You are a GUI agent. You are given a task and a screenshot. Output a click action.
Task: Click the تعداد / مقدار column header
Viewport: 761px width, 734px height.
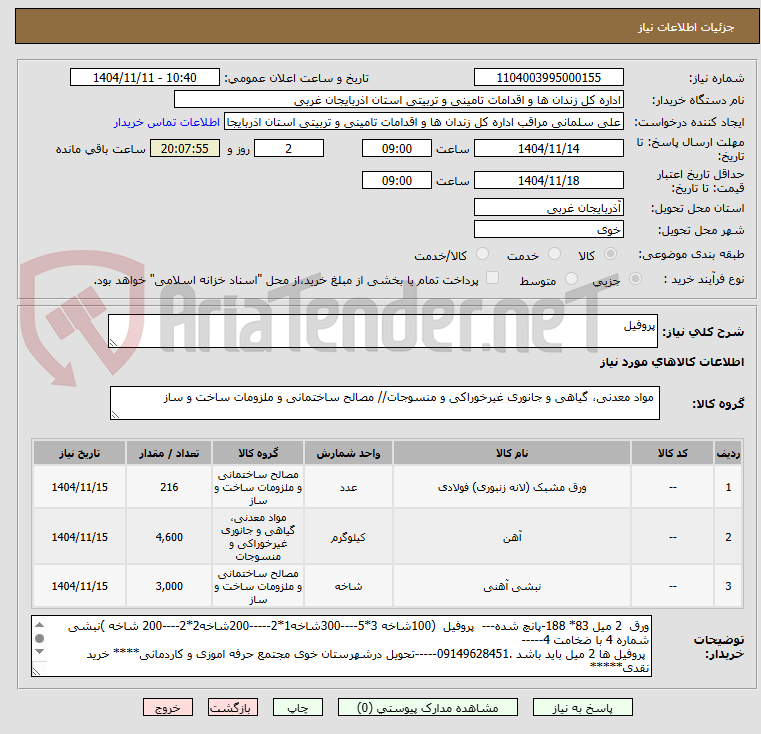(169, 453)
